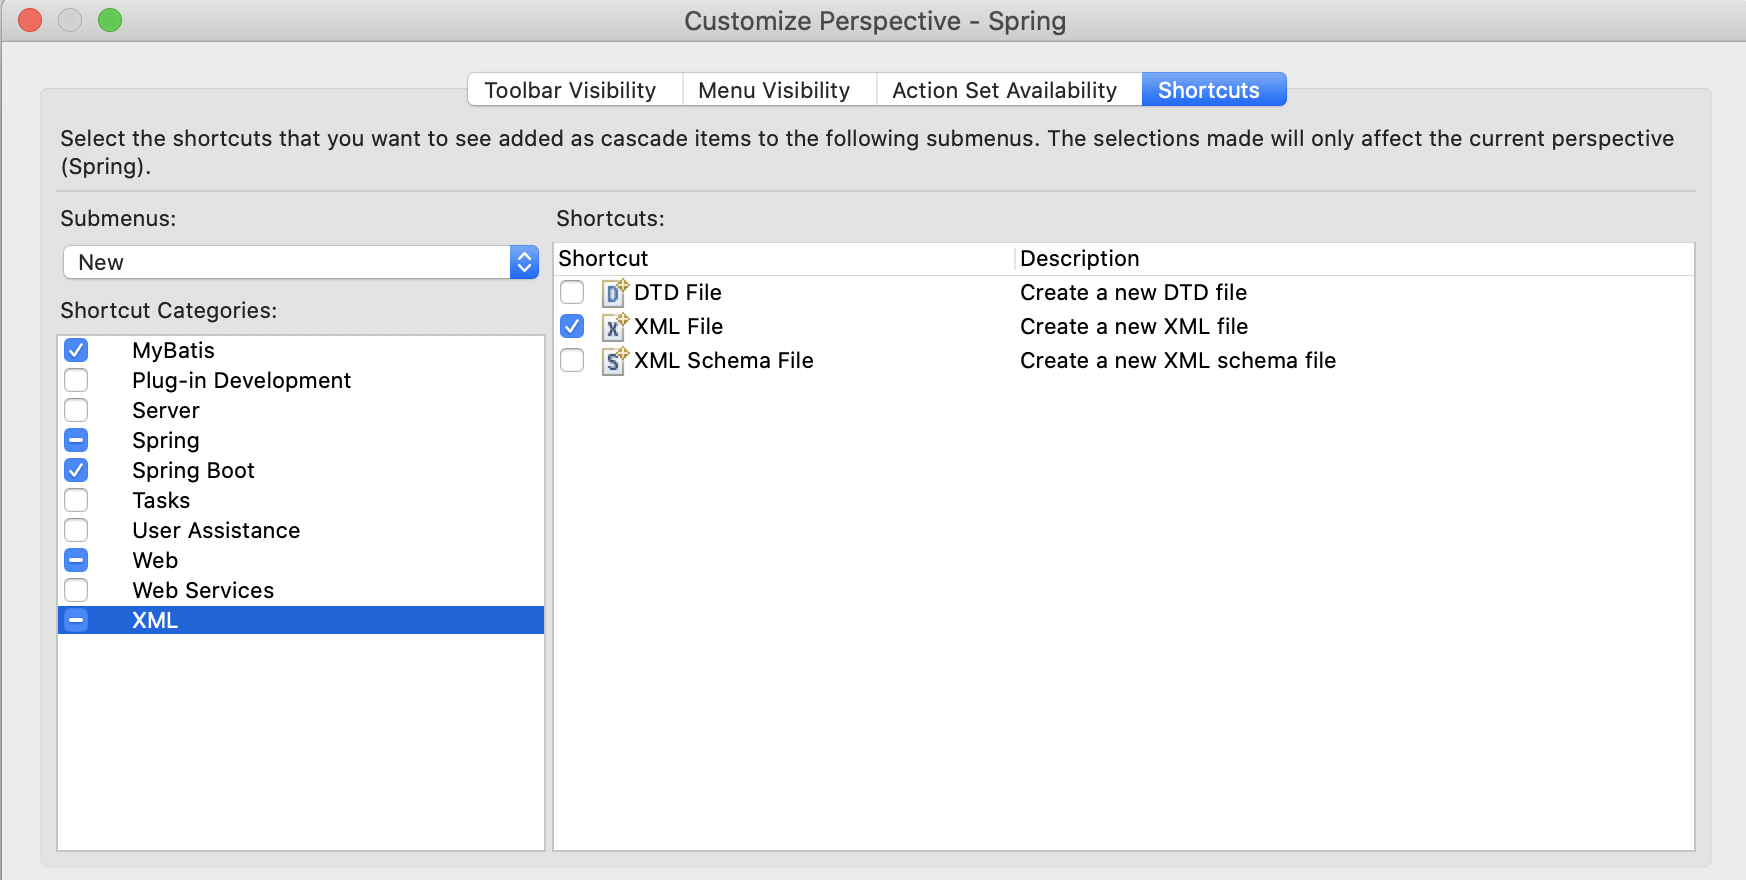Open the Action Set Availability tab
The width and height of the screenshot is (1746, 880).
click(1009, 90)
